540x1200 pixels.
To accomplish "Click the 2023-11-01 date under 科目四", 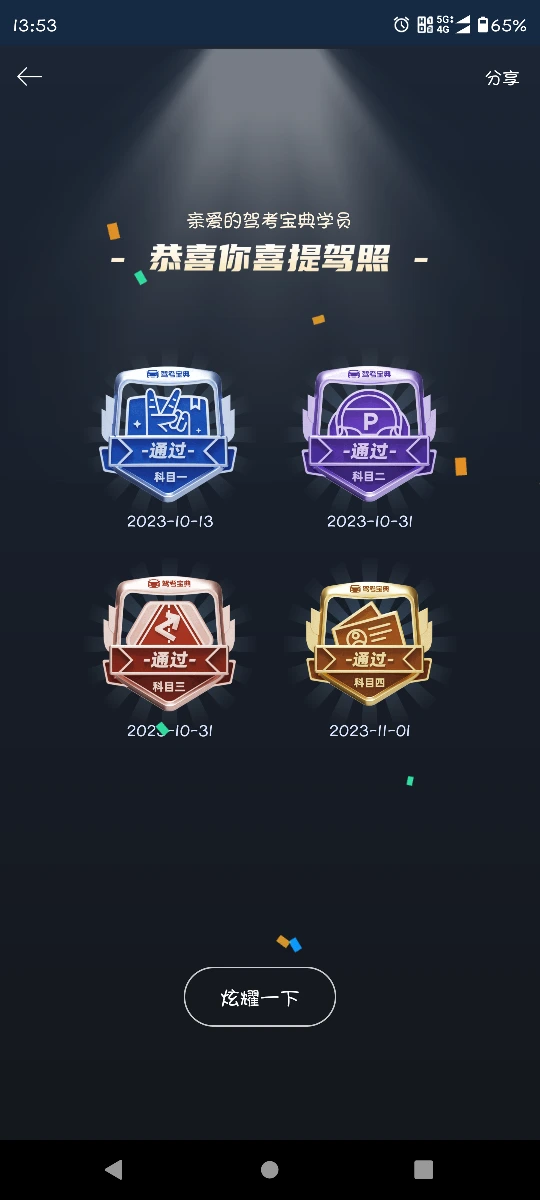I will pyautogui.click(x=370, y=731).
